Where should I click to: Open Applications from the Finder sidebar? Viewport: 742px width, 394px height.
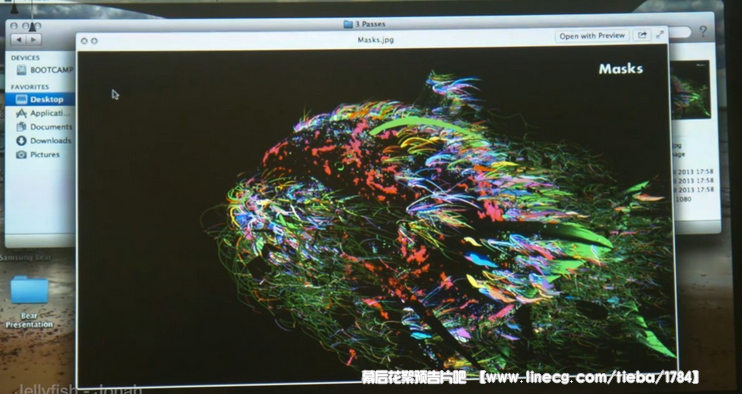click(43, 113)
